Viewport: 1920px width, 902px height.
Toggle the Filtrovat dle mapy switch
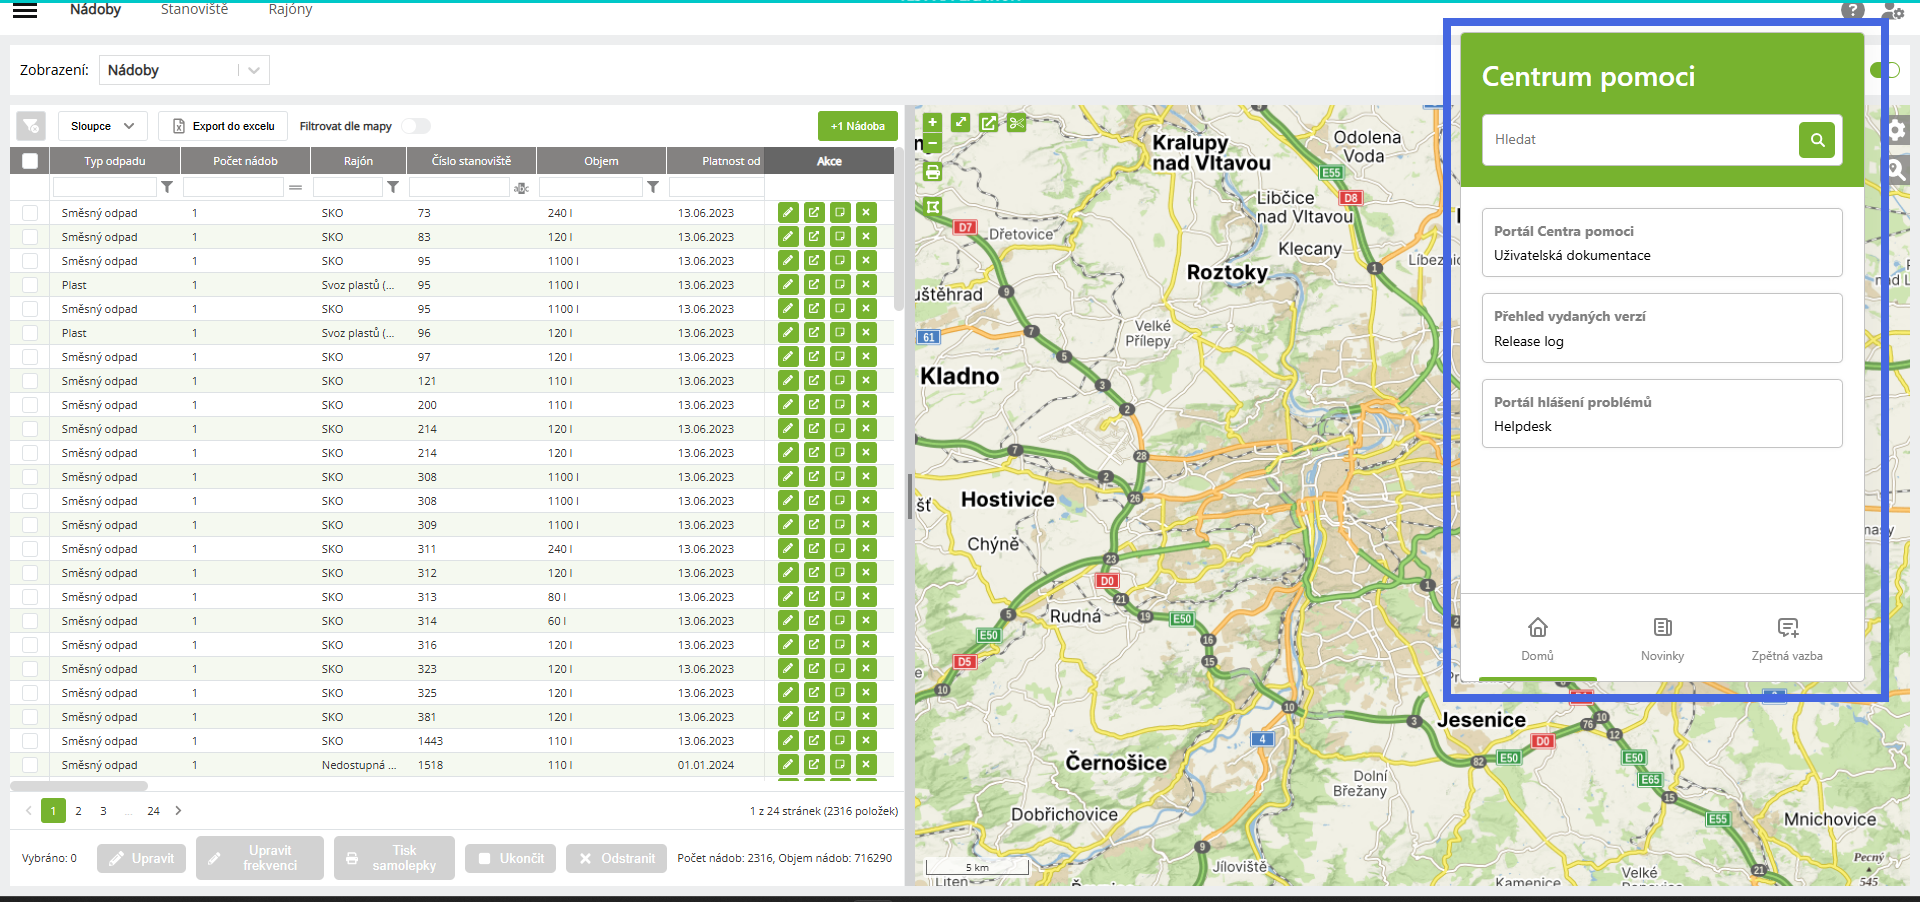(416, 126)
